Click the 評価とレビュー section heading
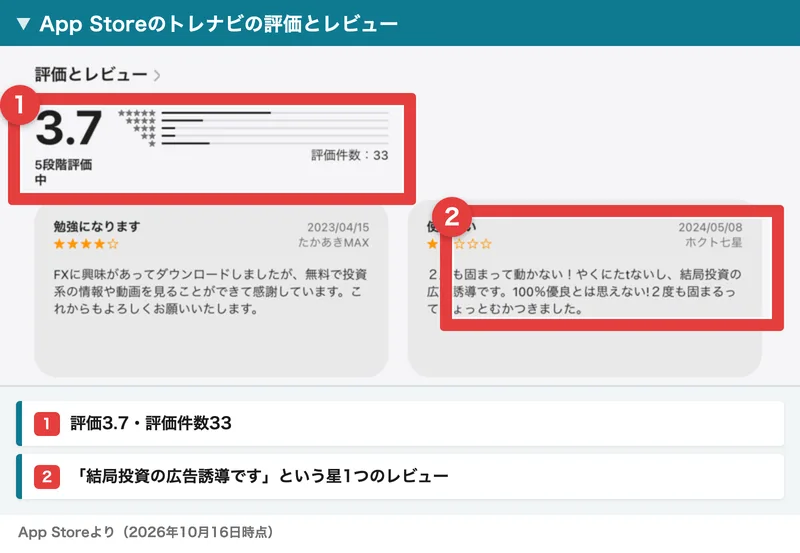 [x=91, y=75]
